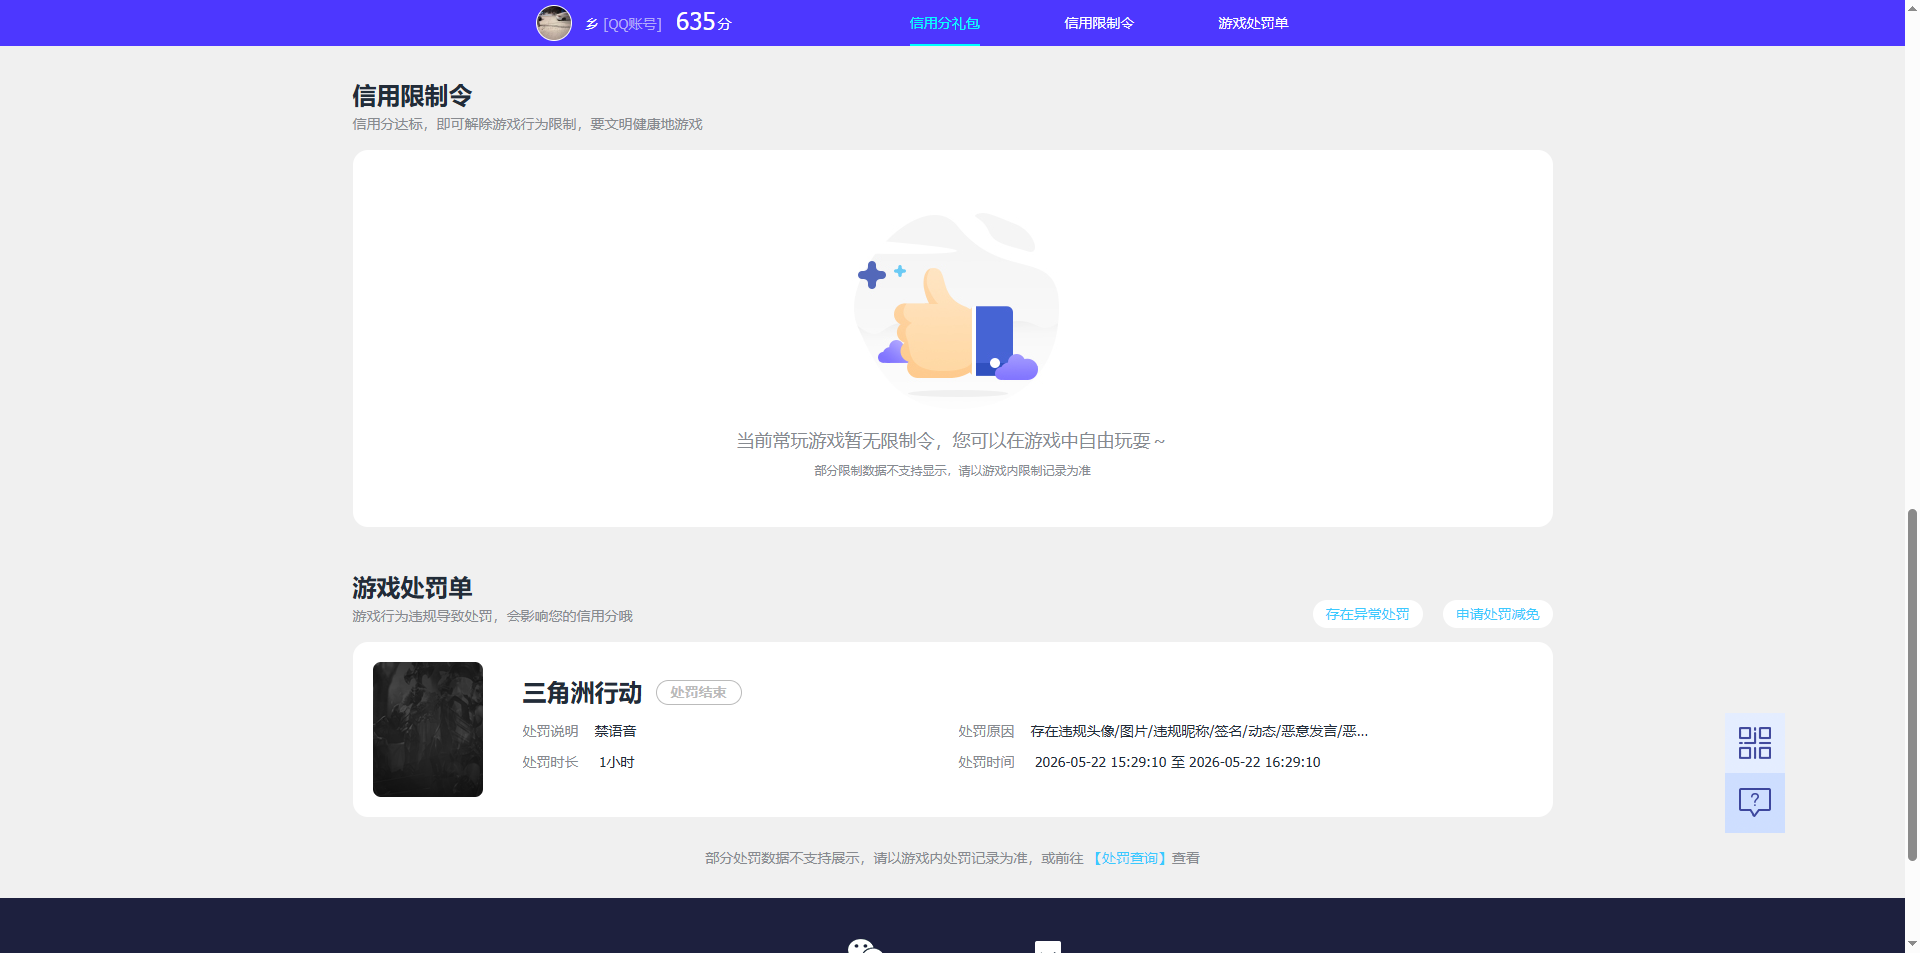Screen dimensions: 1920x953
Task: Open the help question bubble icon
Action: [1754, 803]
